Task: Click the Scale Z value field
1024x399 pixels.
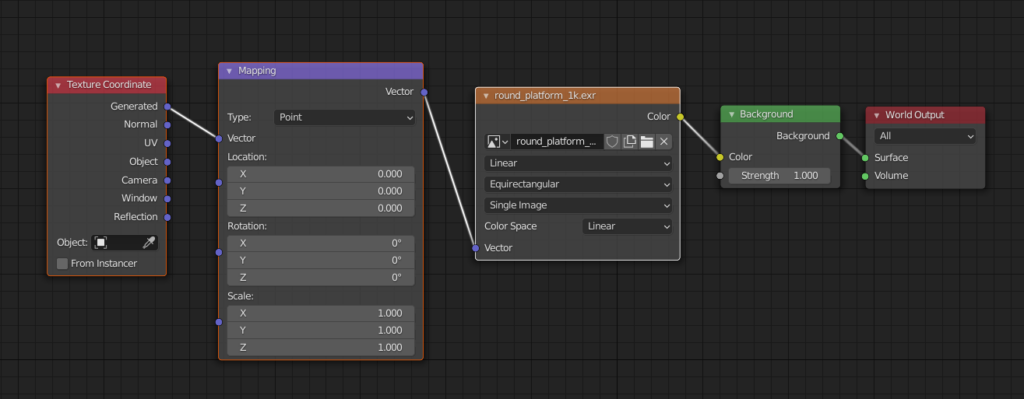Action: [x=321, y=347]
